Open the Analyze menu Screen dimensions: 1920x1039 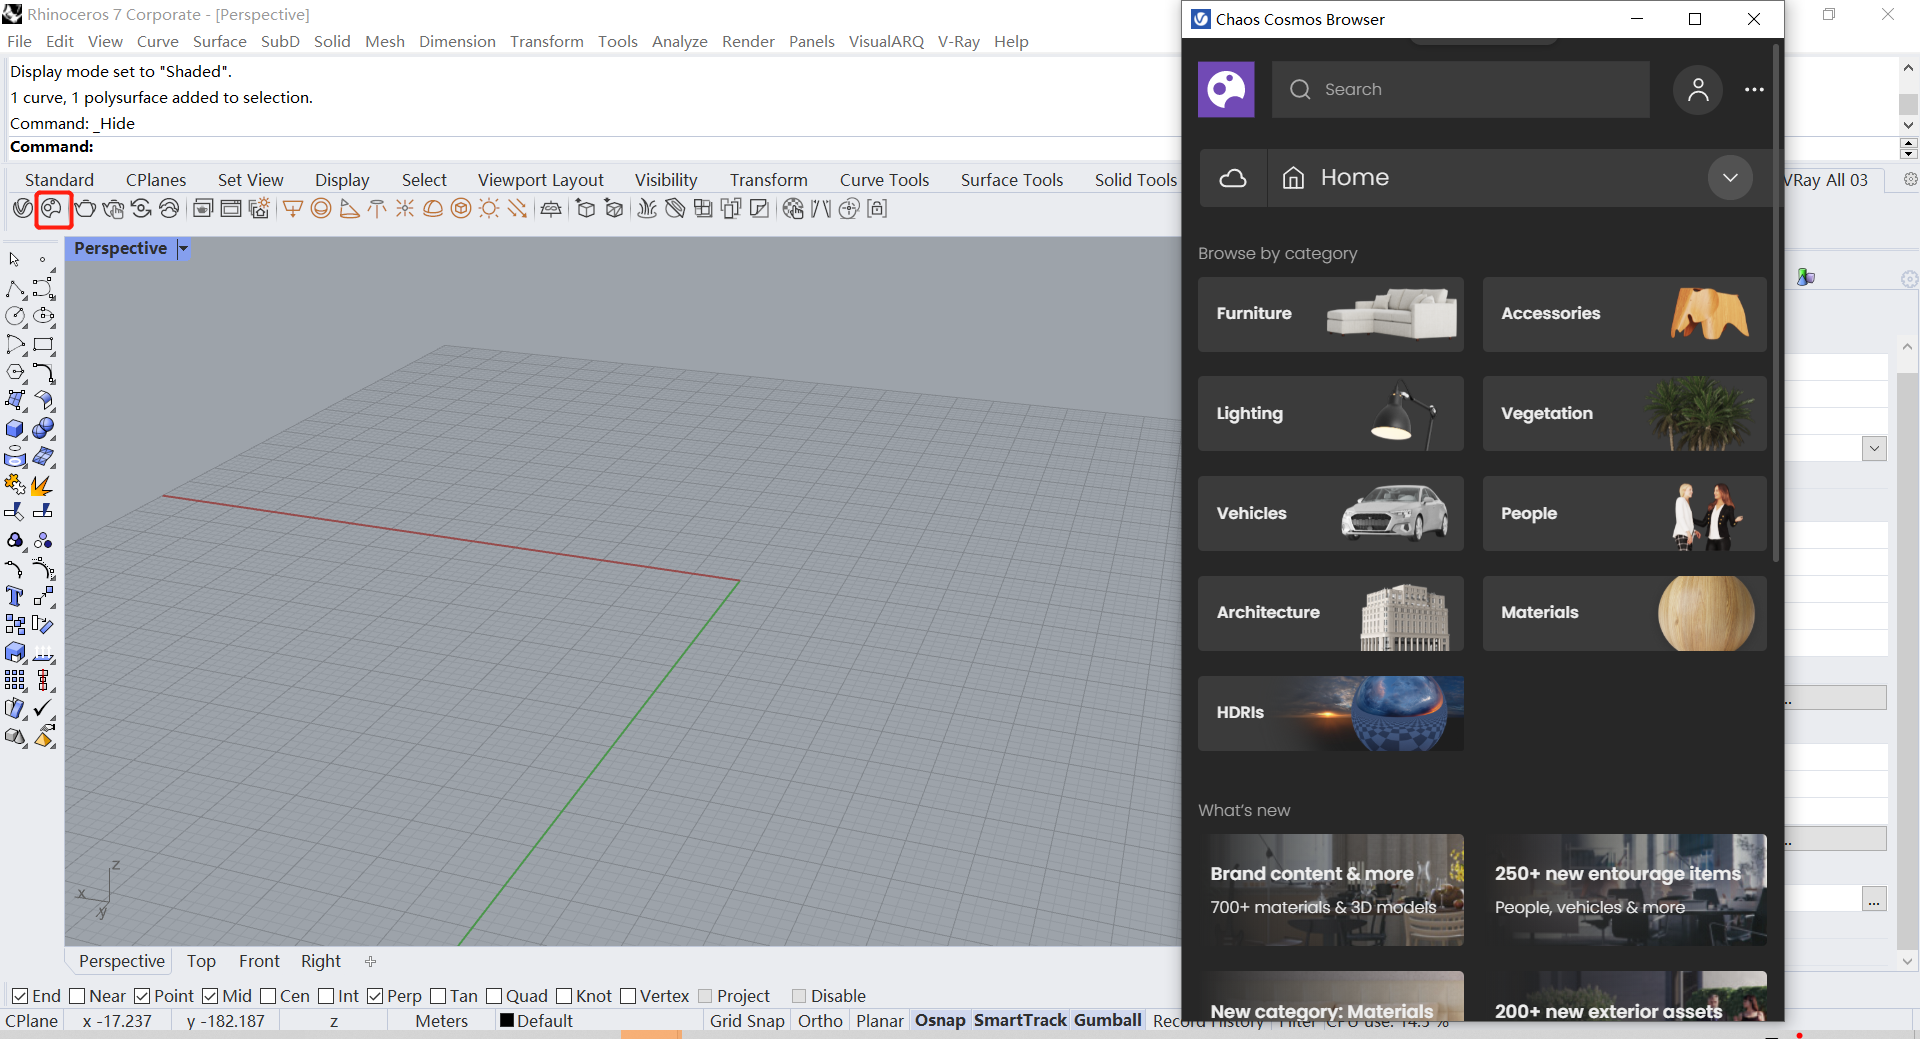pyautogui.click(x=680, y=41)
